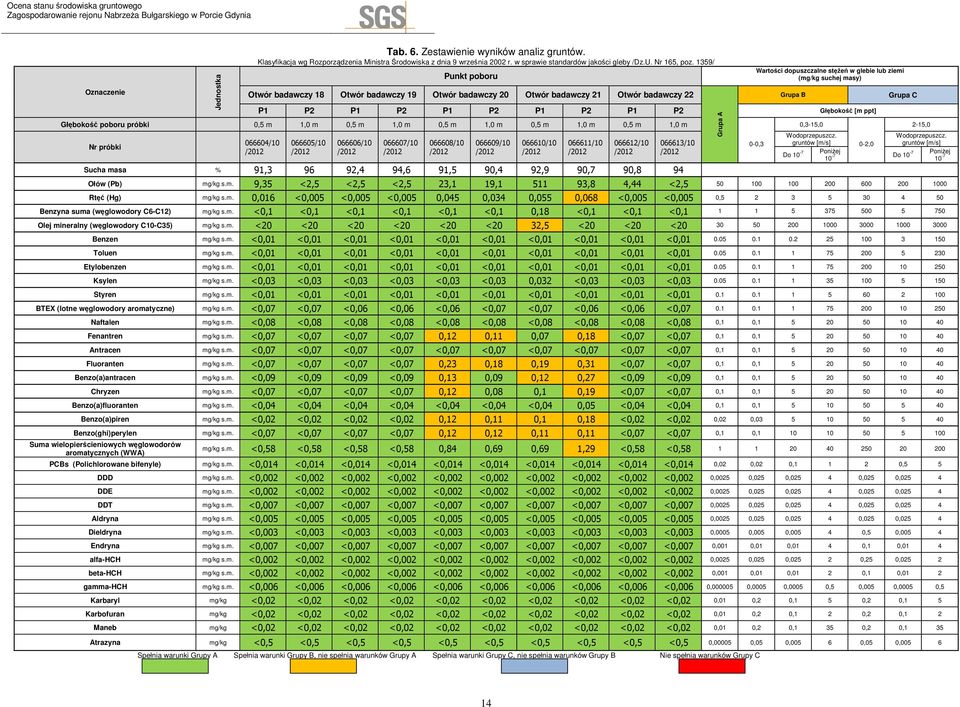Click the green Grupa A legend swatch
The image size is (960, 707).
click(175, 667)
